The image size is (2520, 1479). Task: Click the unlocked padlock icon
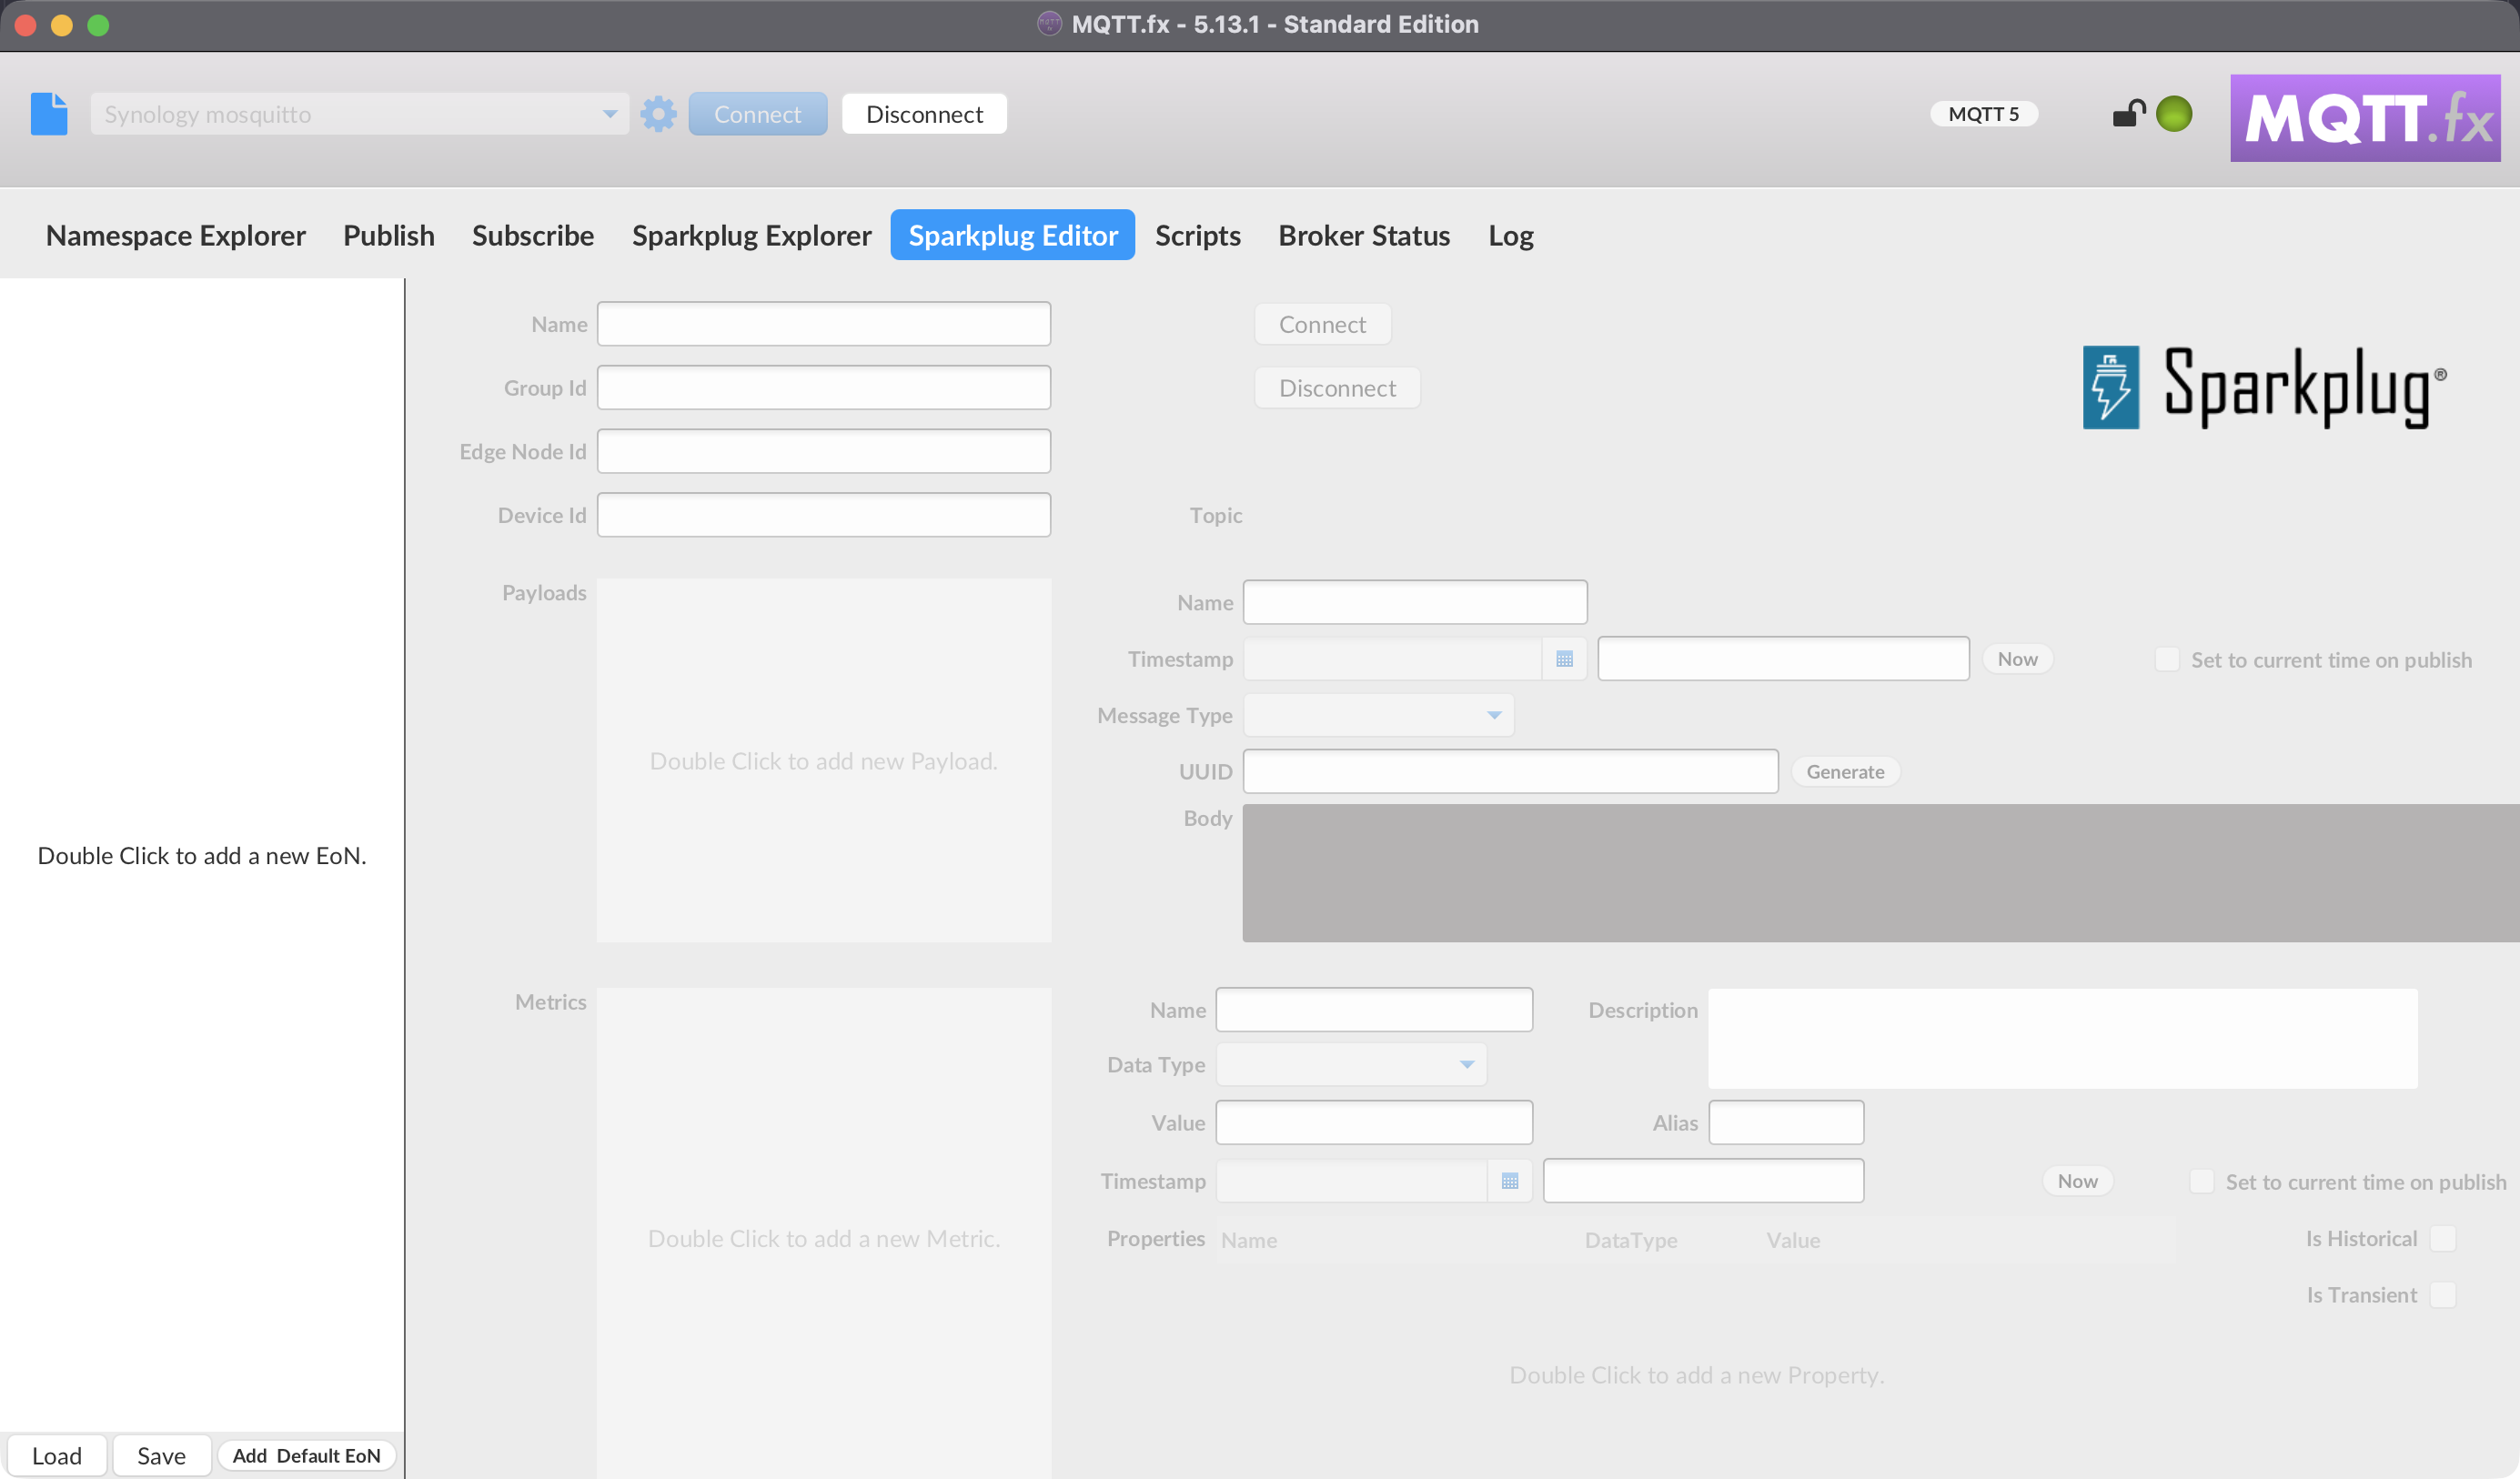point(2128,113)
